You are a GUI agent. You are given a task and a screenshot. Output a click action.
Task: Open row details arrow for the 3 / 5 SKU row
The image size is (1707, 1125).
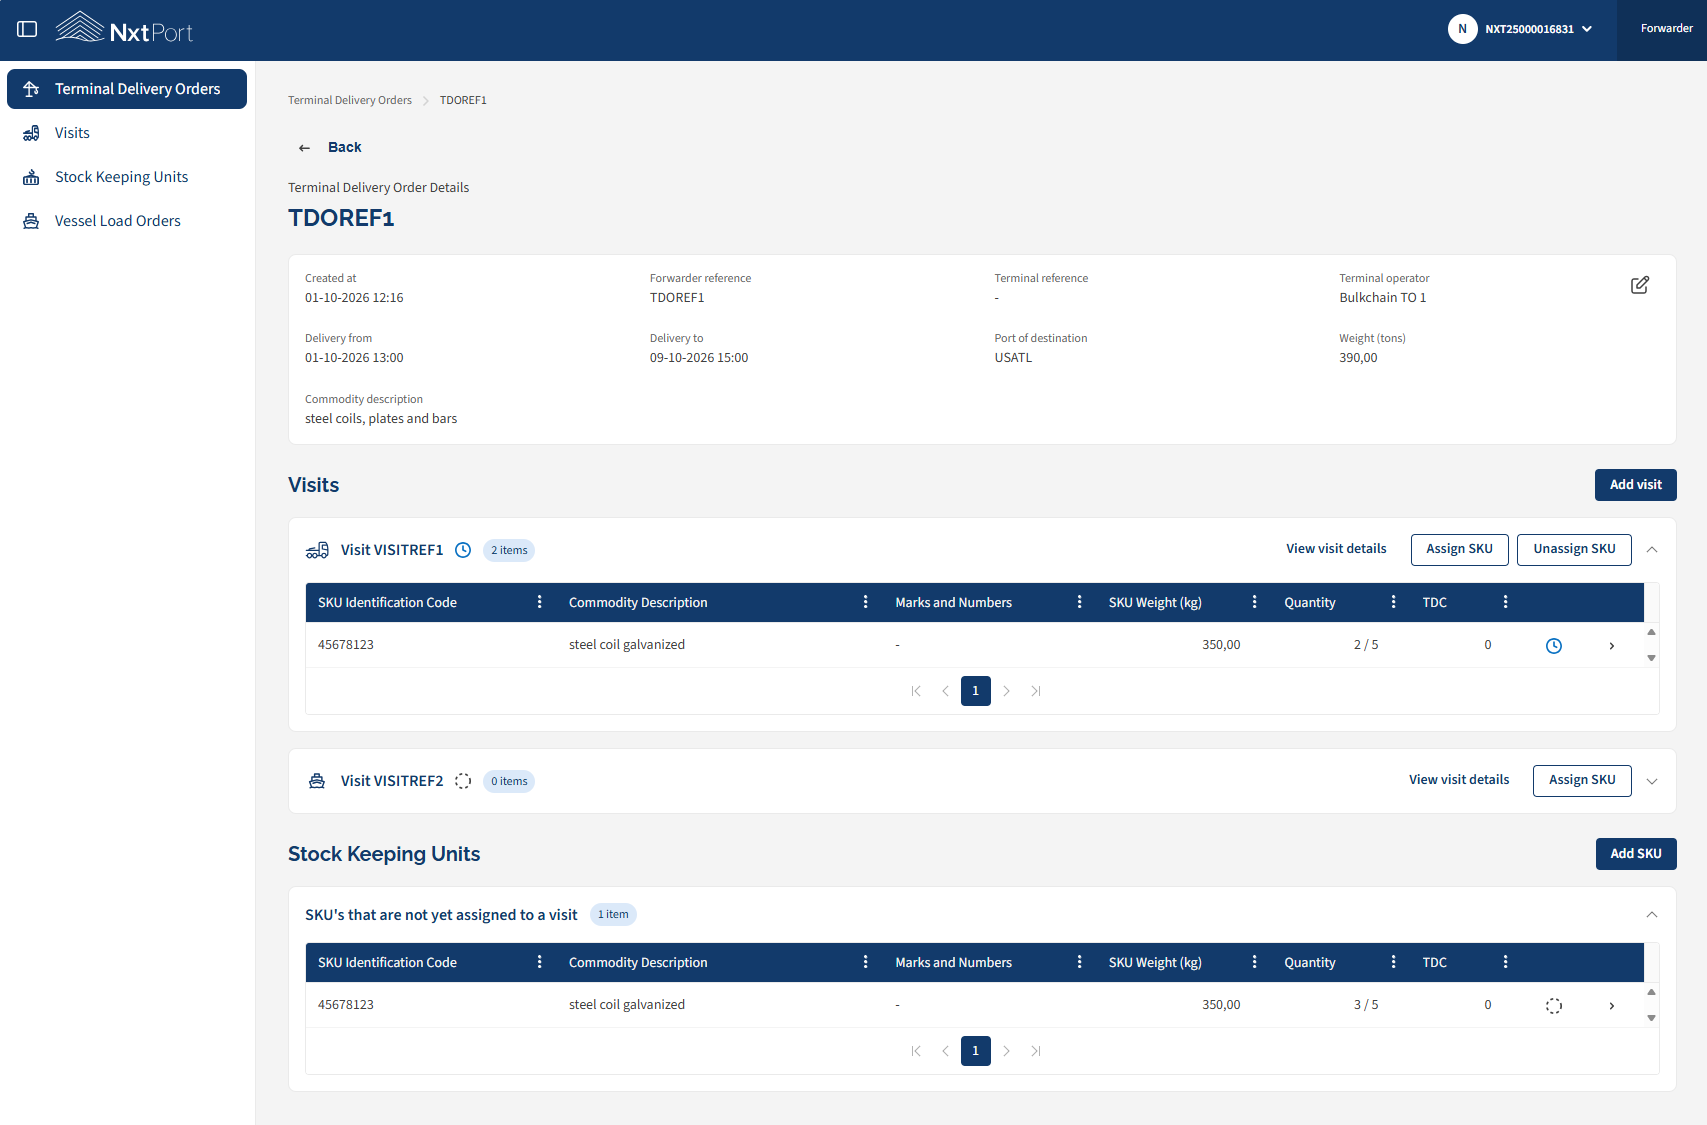click(1612, 1006)
